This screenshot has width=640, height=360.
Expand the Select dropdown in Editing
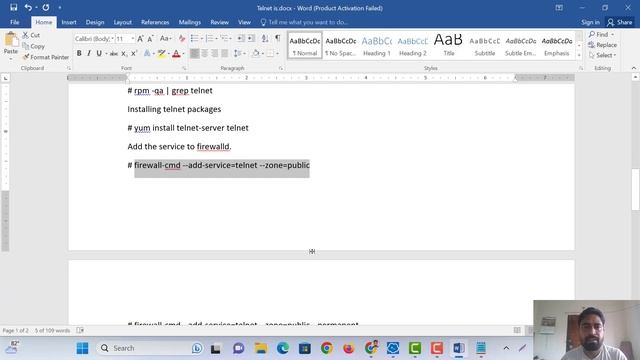click(602, 55)
